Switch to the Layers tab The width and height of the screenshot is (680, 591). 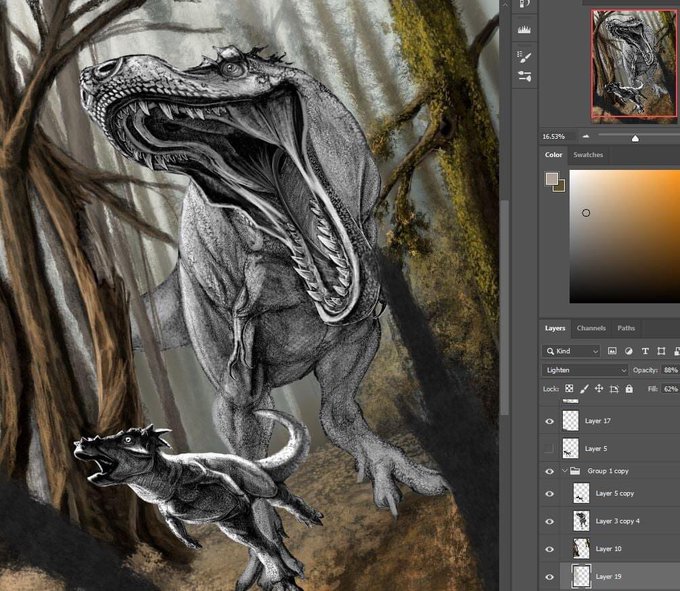[555, 328]
